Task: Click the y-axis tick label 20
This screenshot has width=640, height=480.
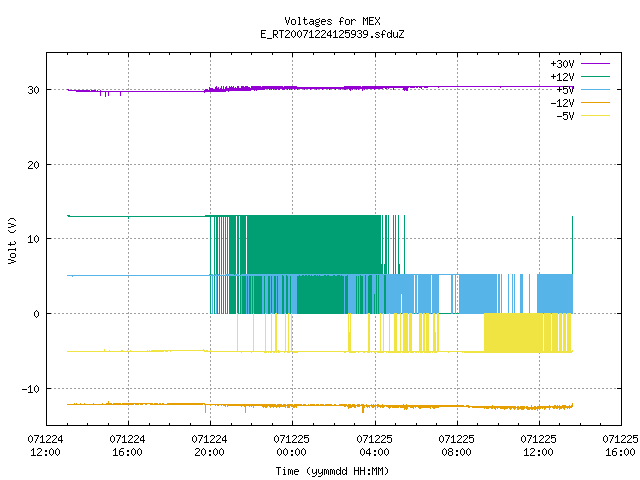Action: point(33,165)
